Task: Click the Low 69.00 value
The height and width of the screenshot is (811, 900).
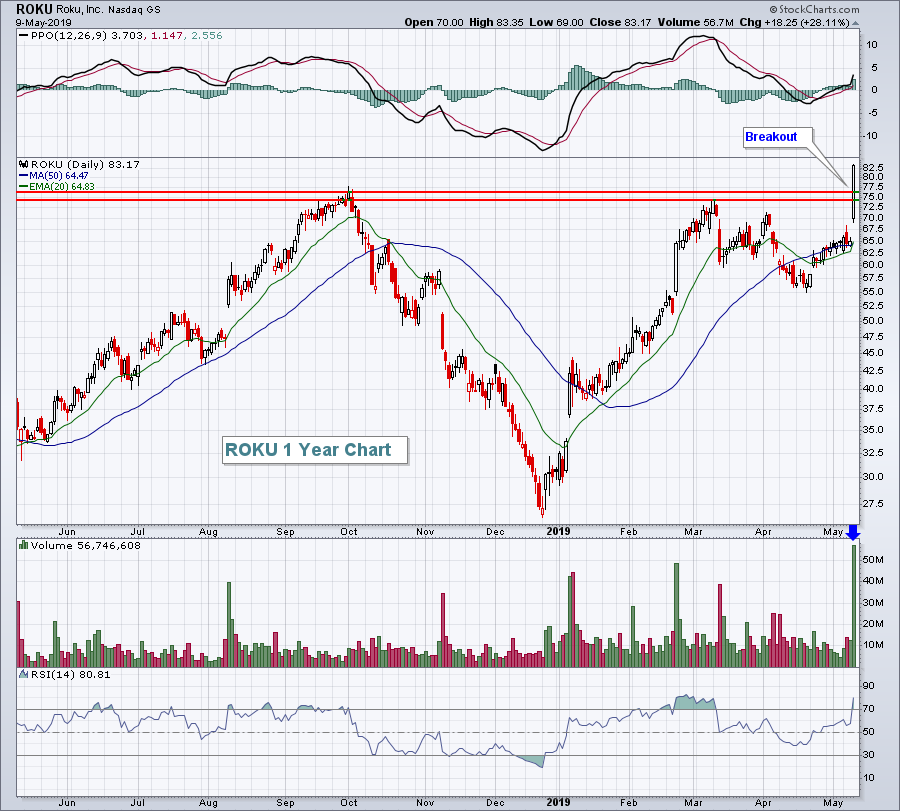Action: tap(556, 22)
